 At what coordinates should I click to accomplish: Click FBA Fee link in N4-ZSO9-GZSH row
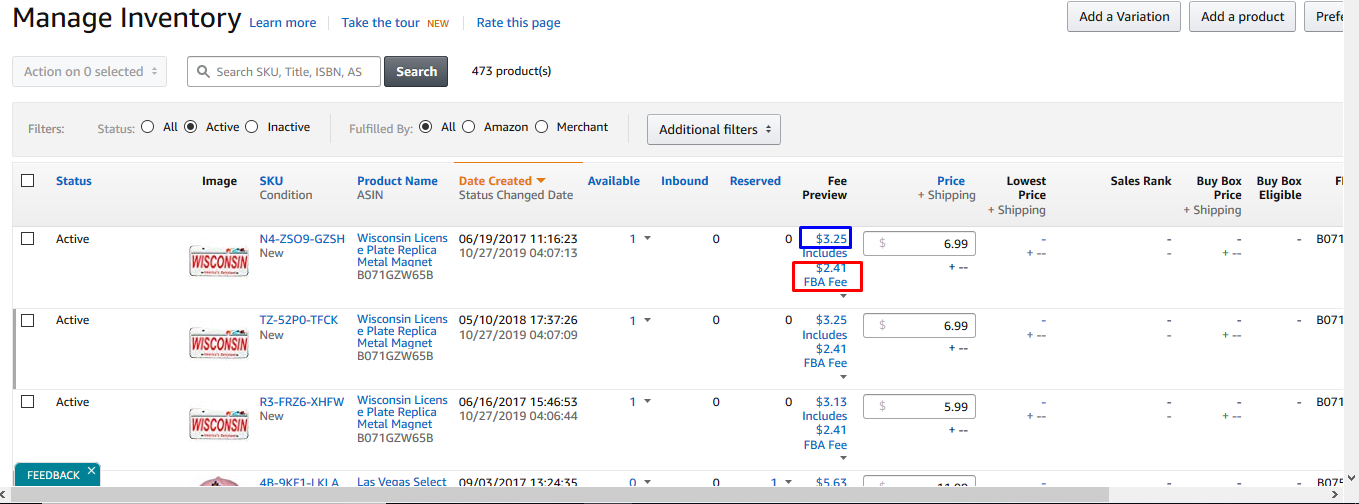point(825,282)
